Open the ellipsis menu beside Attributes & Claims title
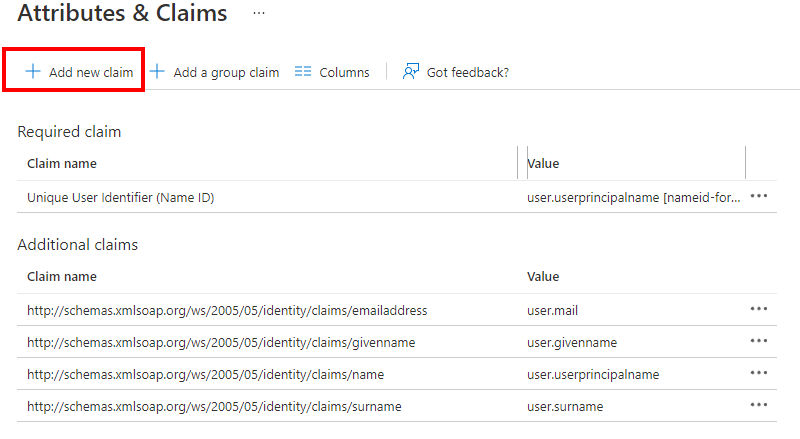Image resolution: width=800 pixels, height=439 pixels. tap(259, 13)
